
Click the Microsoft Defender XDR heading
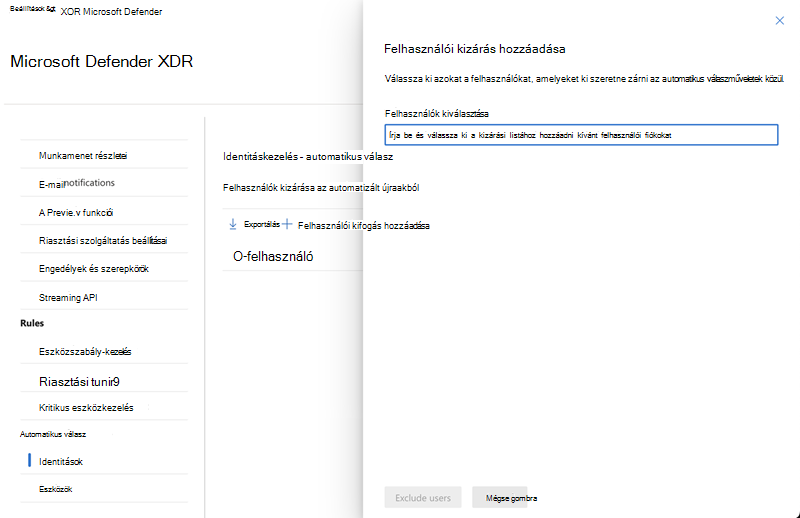click(x=102, y=61)
